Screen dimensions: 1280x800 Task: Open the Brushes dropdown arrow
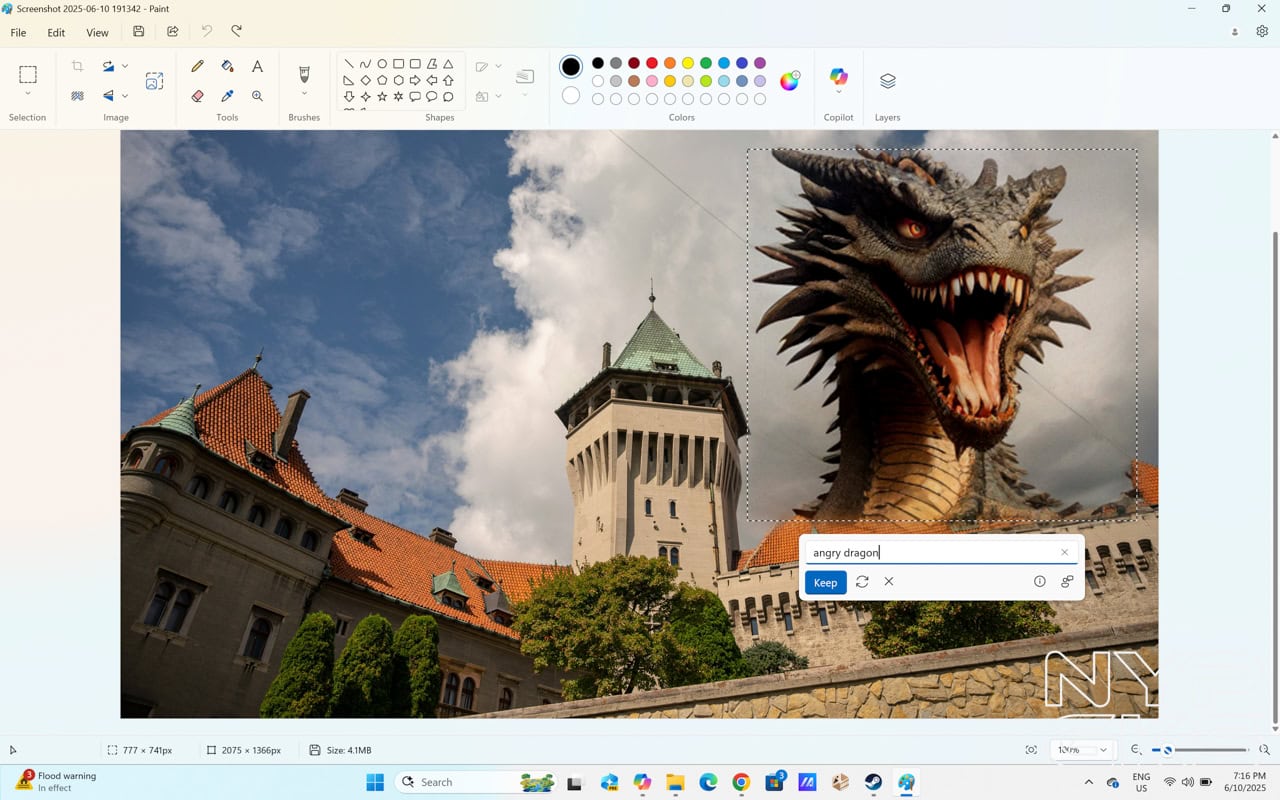point(304,94)
